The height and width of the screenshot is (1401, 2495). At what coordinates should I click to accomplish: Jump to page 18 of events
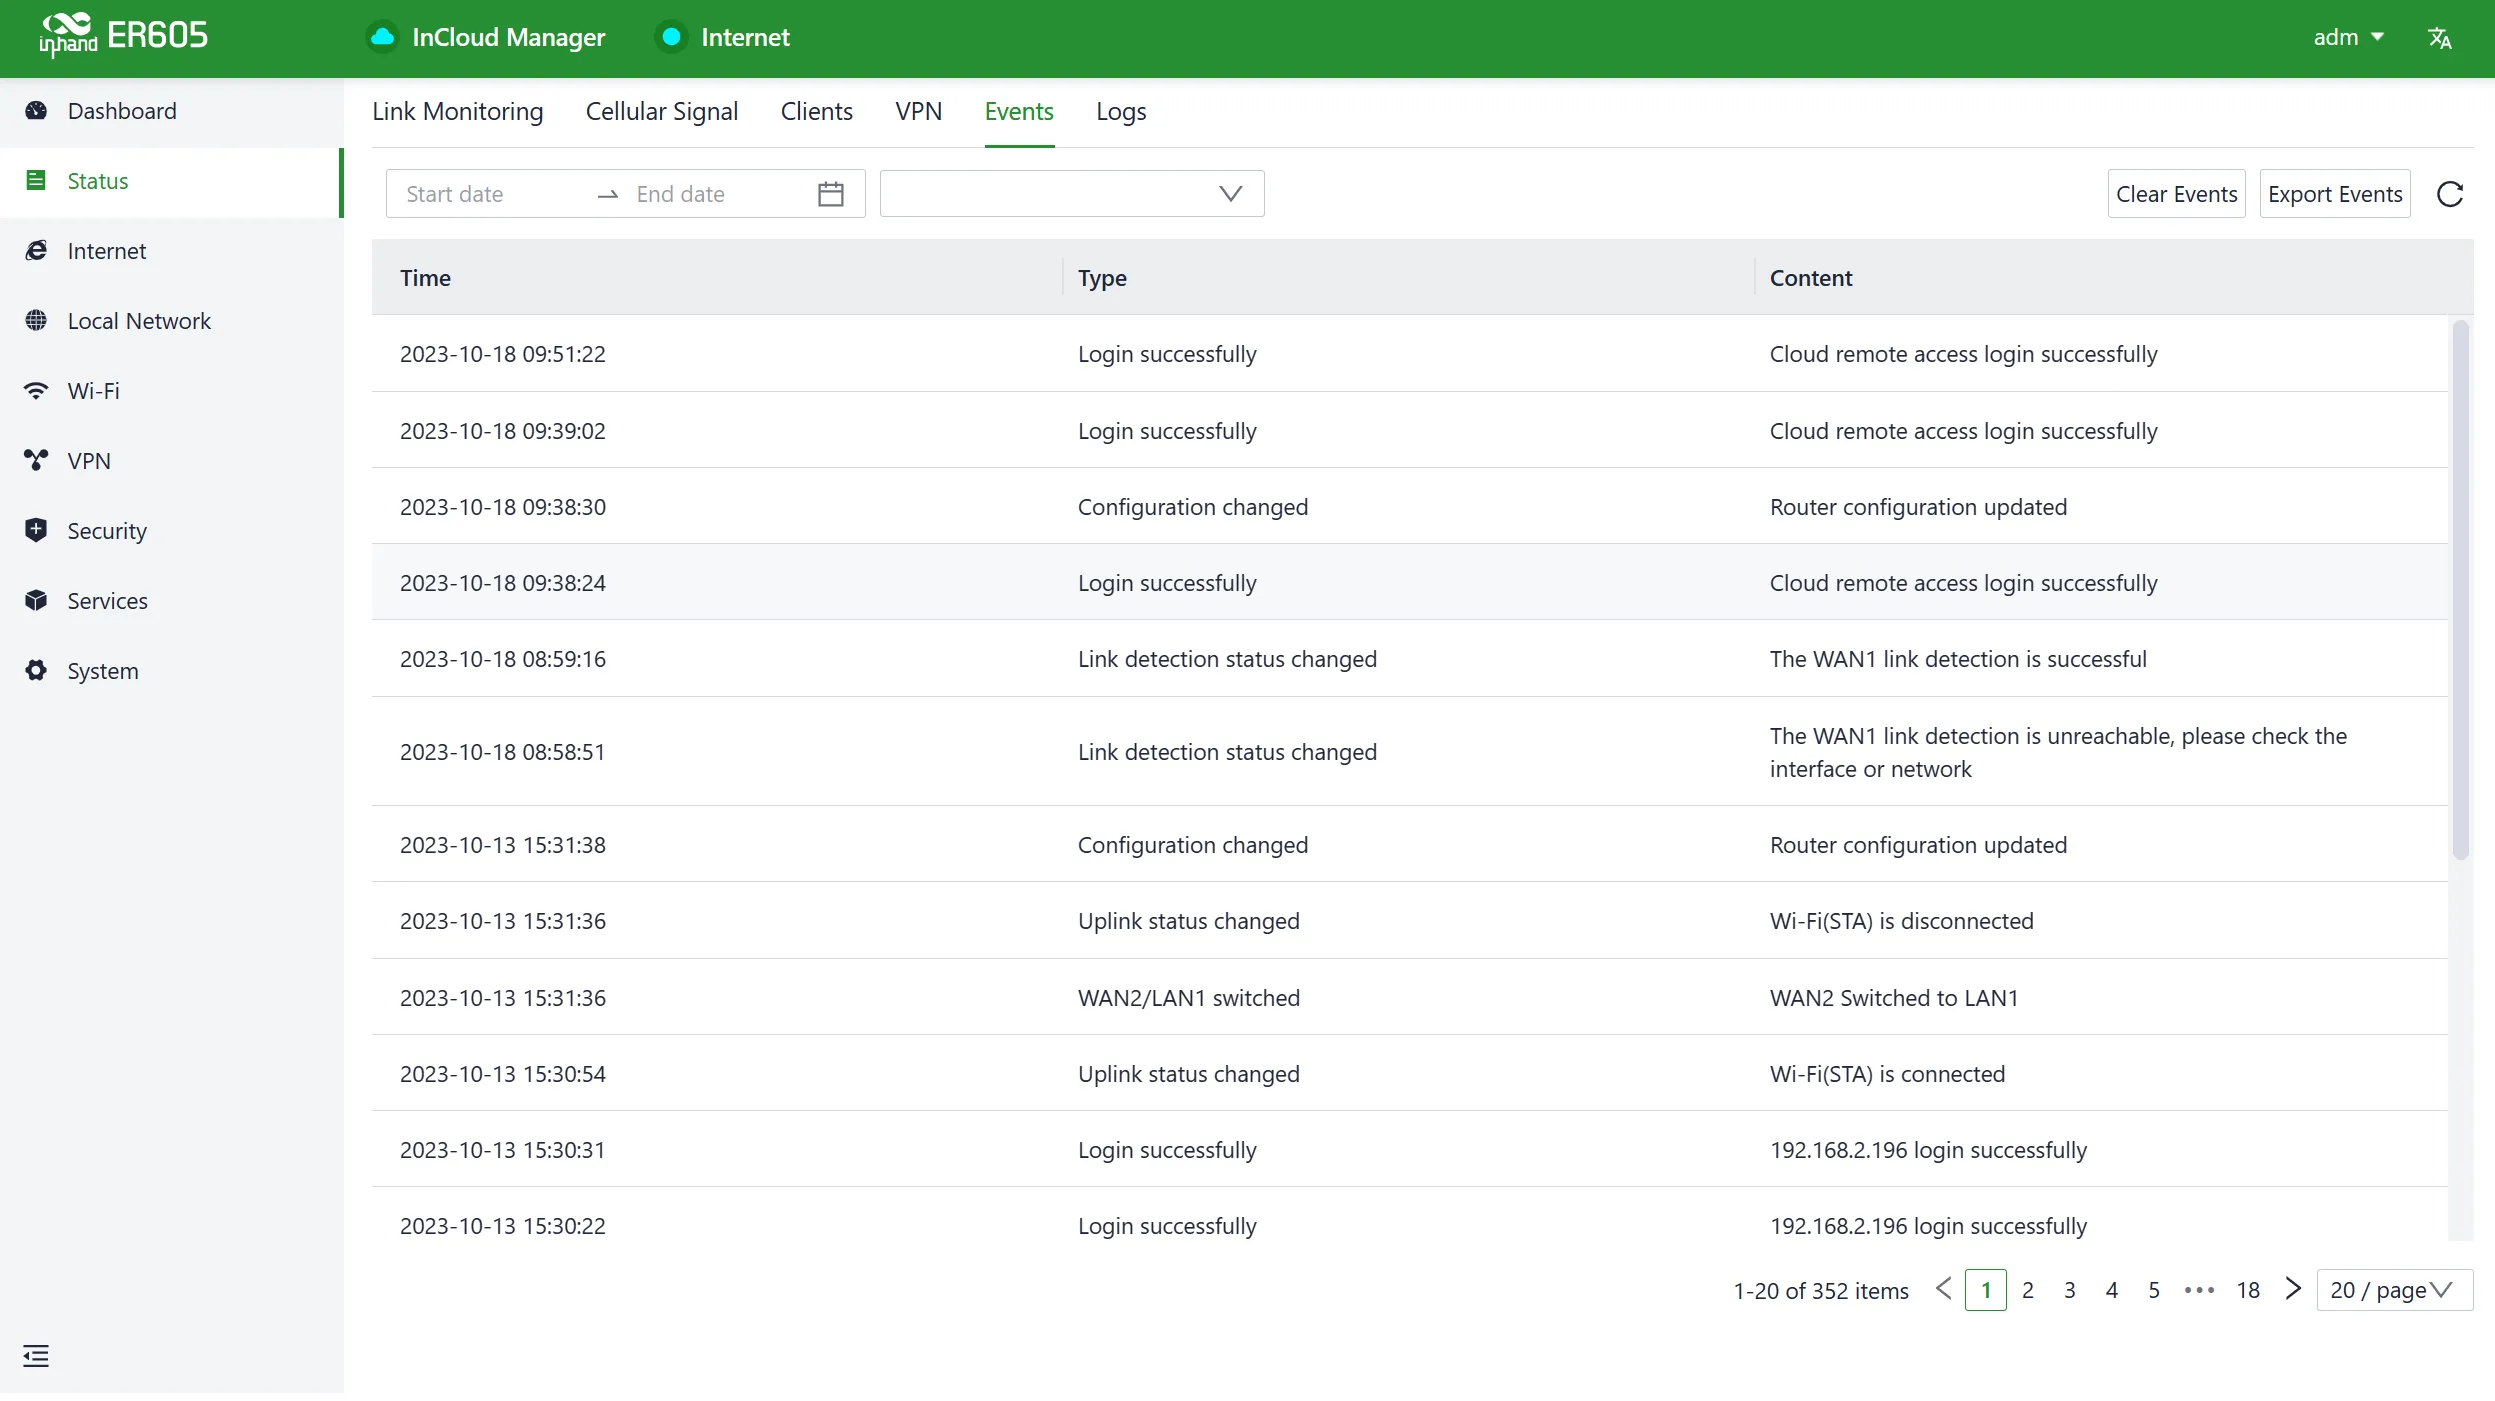[x=2248, y=1290]
